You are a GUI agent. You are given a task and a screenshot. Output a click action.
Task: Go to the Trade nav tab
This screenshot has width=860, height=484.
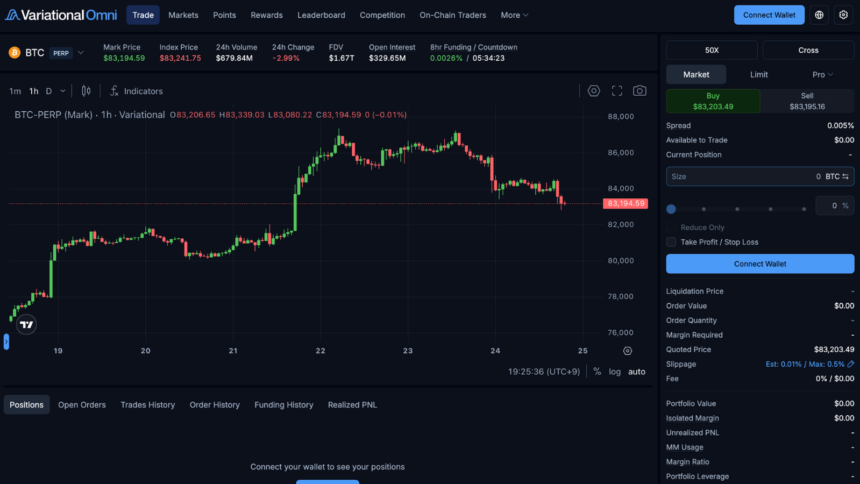[143, 15]
